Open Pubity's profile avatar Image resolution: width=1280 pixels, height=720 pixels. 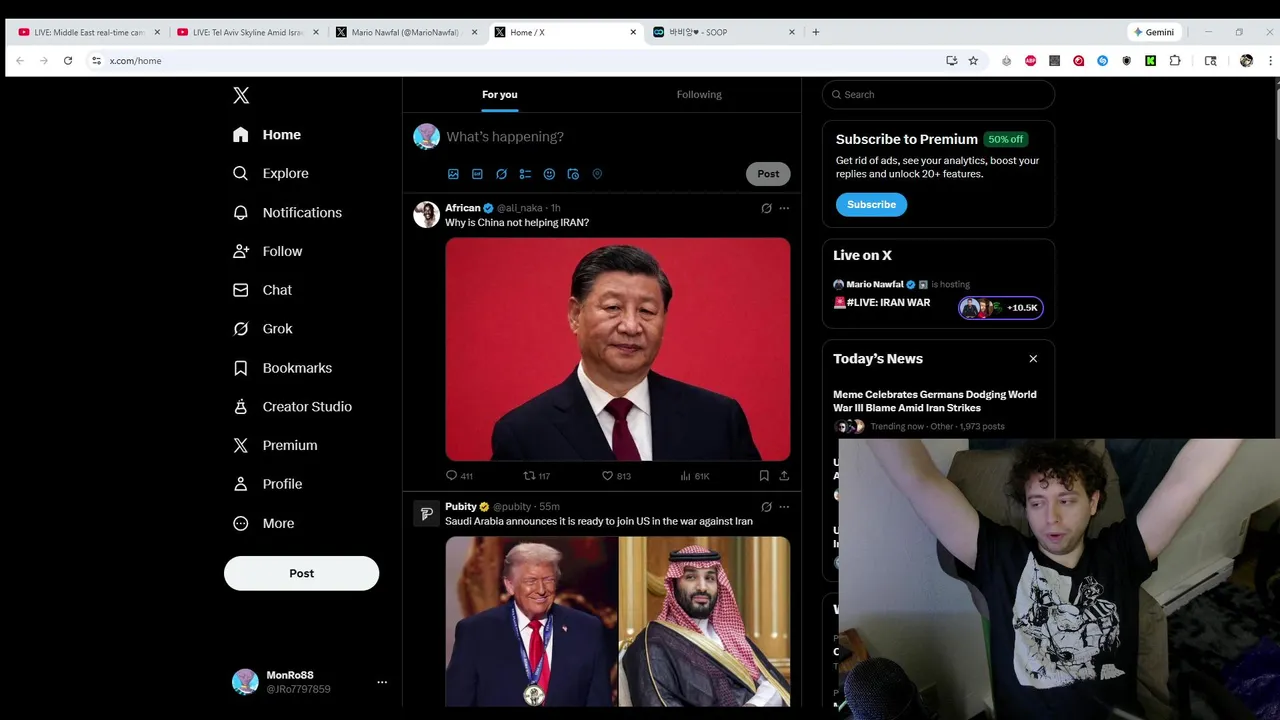tap(426, 514)
